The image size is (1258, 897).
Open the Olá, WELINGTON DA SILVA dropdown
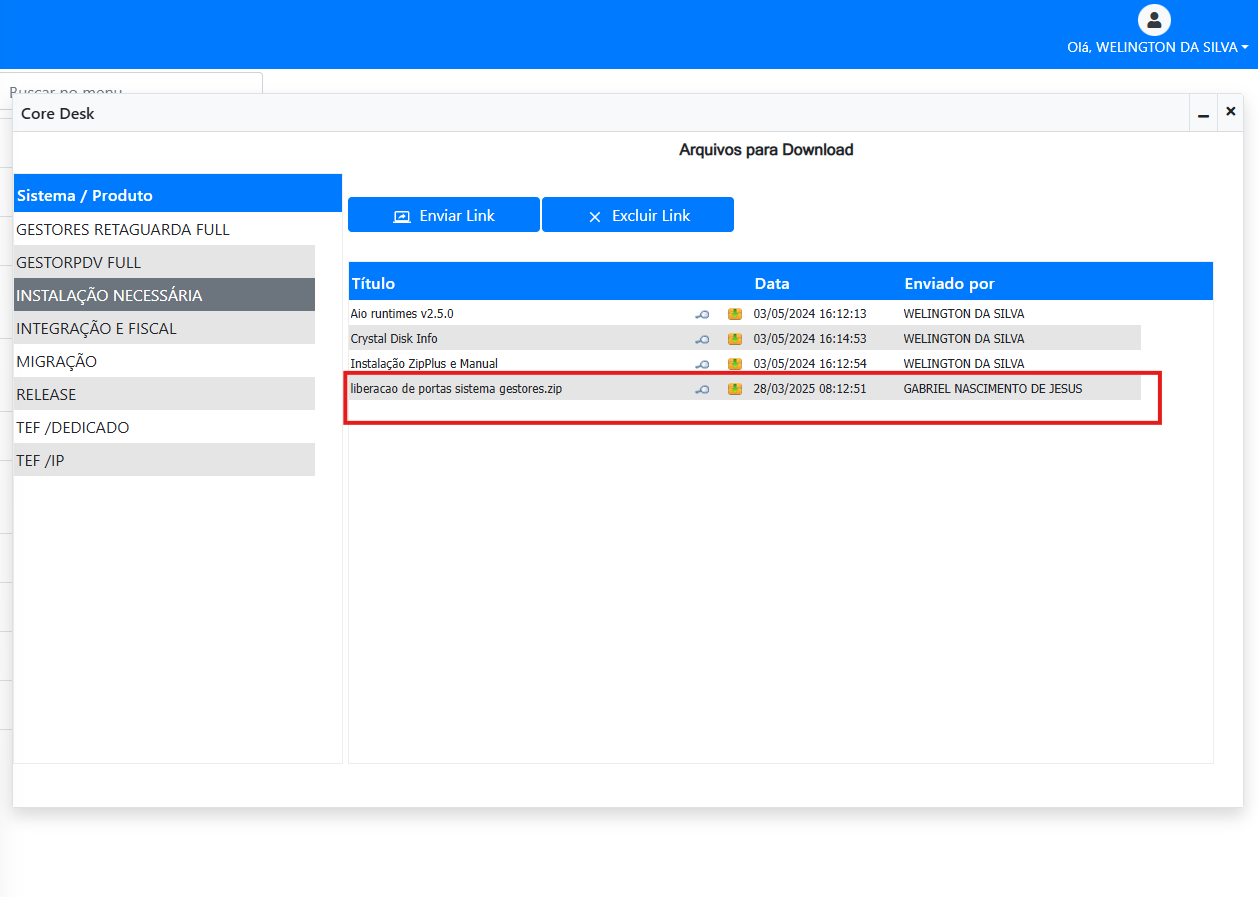tap(1157, 47)
